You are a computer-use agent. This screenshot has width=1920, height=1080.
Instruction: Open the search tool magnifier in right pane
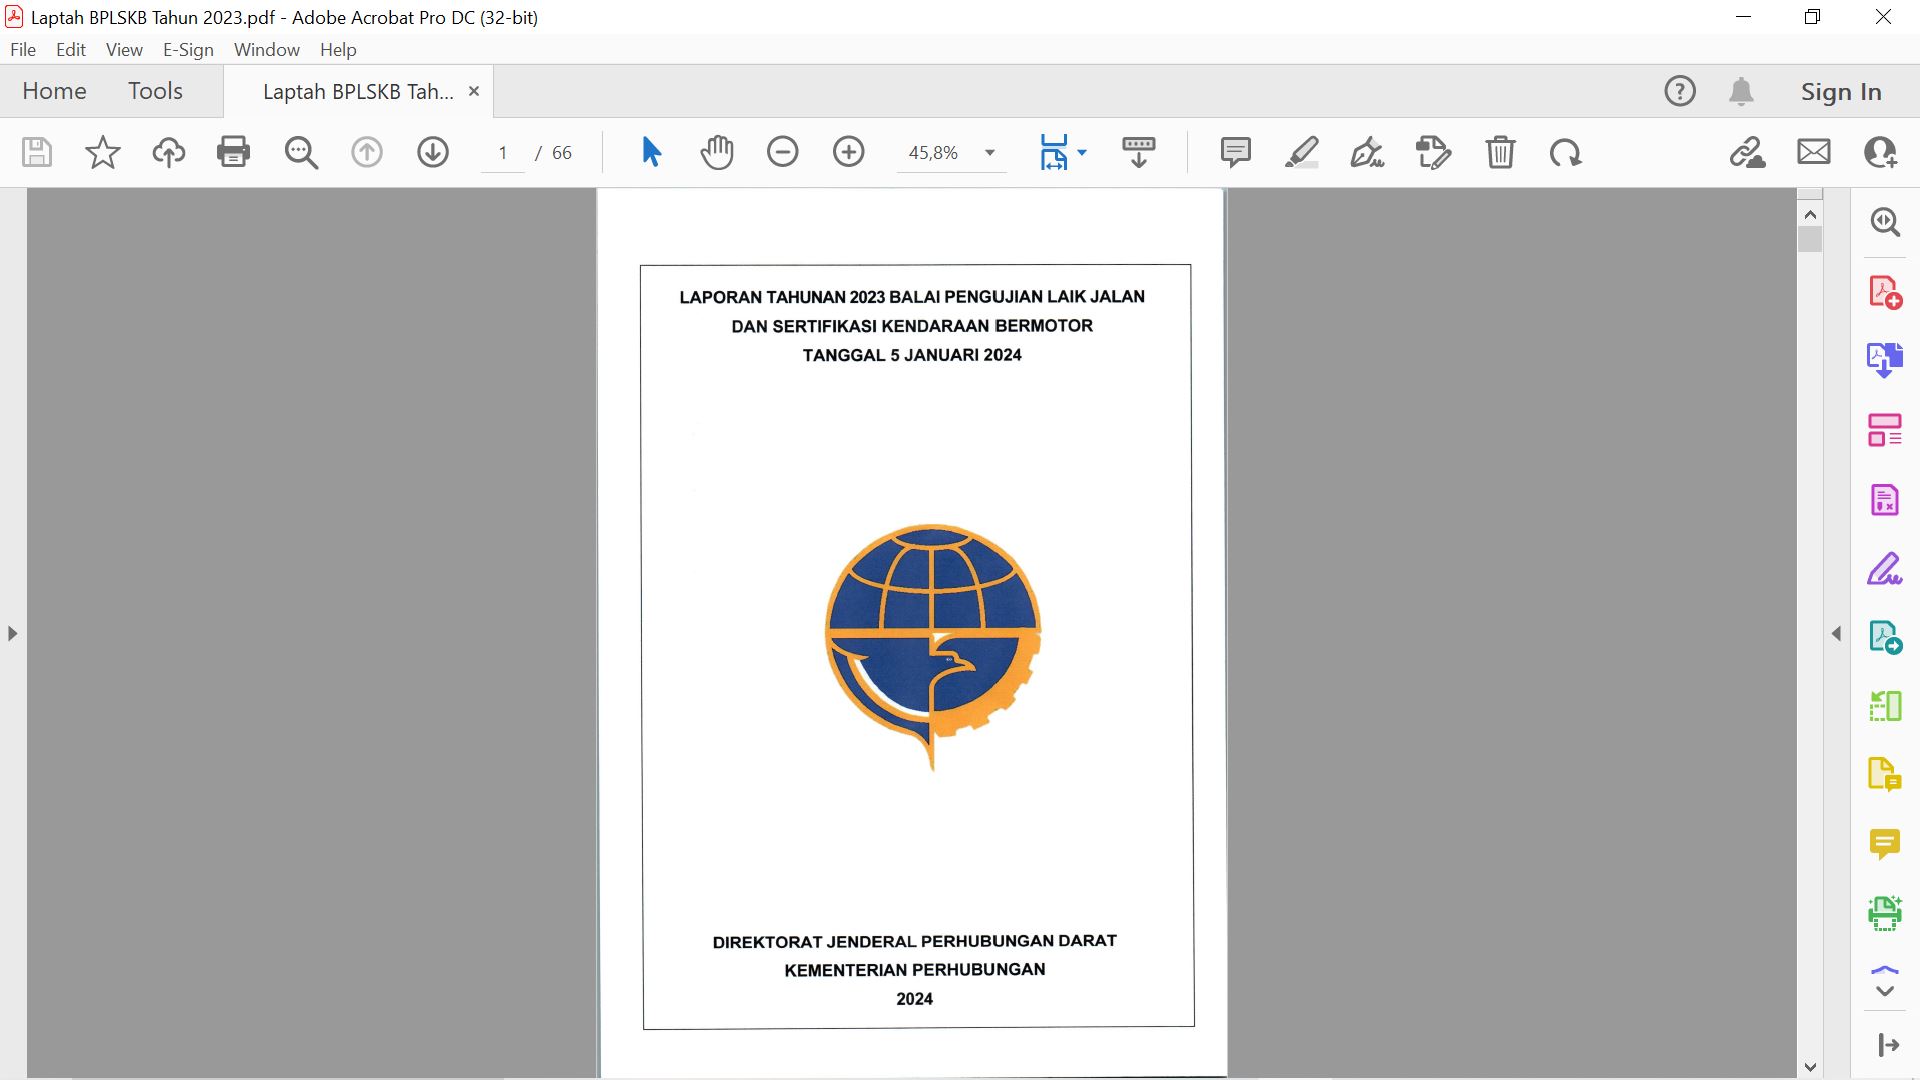click(1885, 221)
